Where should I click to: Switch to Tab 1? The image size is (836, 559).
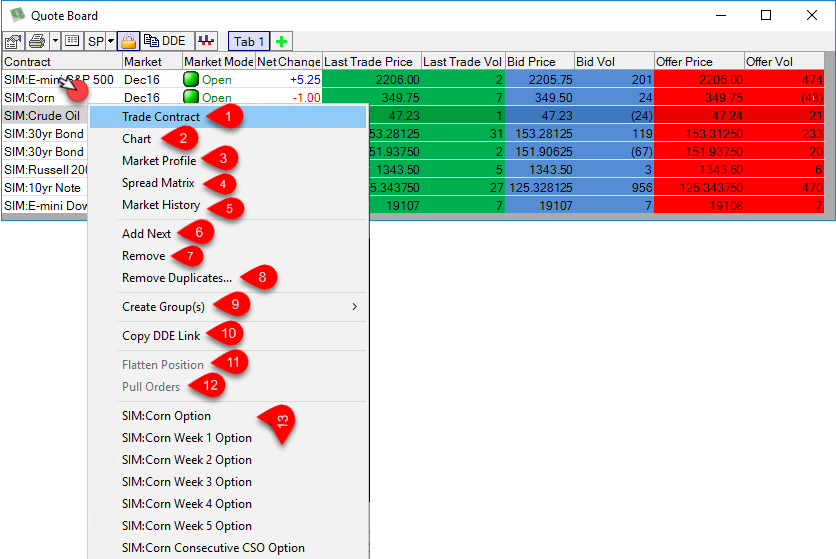249,42
